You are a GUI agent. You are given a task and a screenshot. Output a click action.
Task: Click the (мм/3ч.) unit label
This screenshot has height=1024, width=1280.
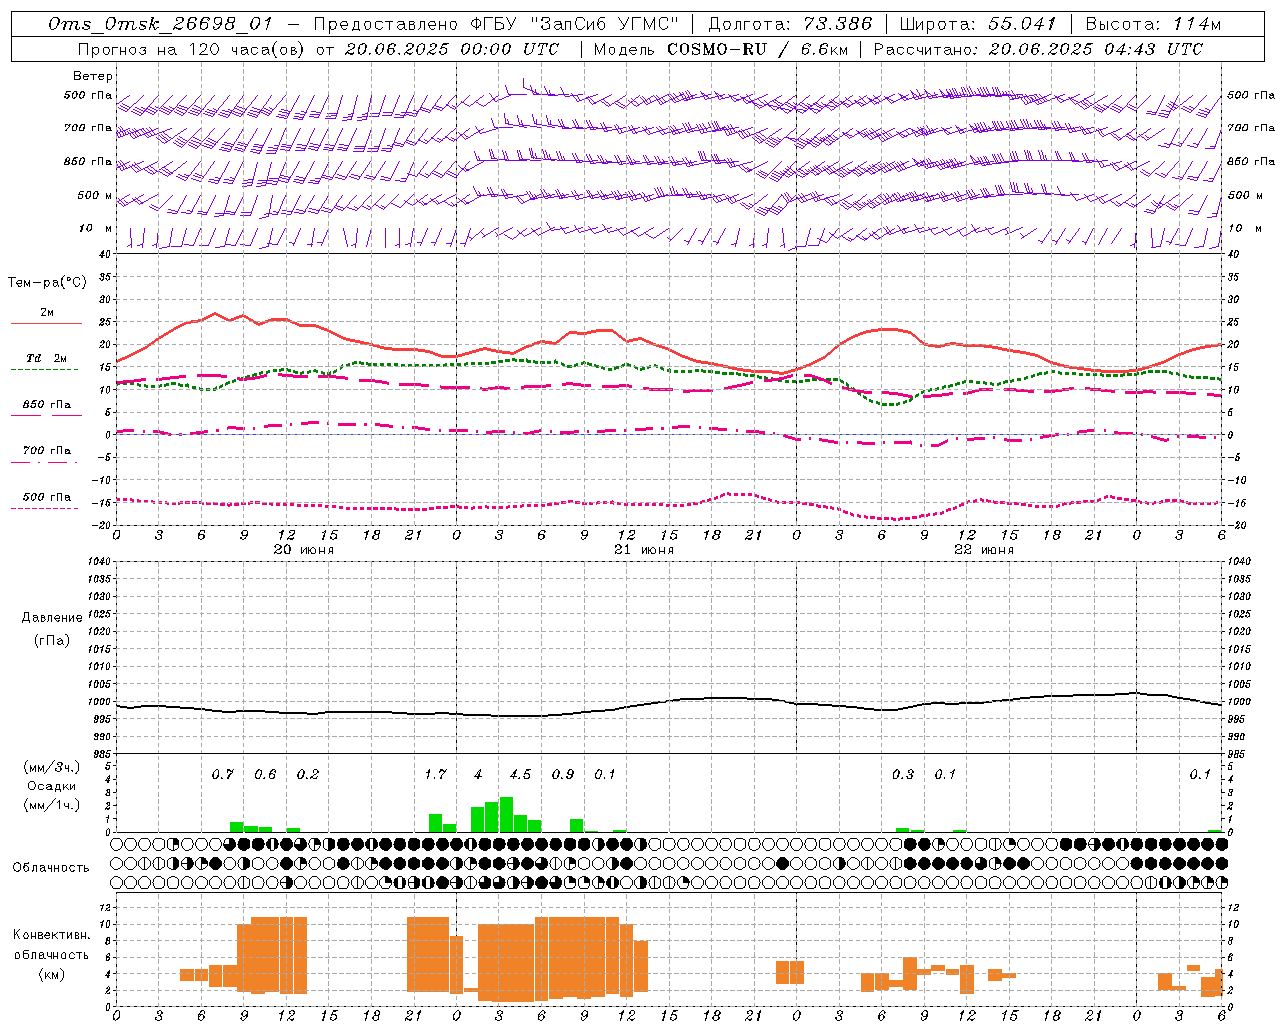(x=52, y=767)
